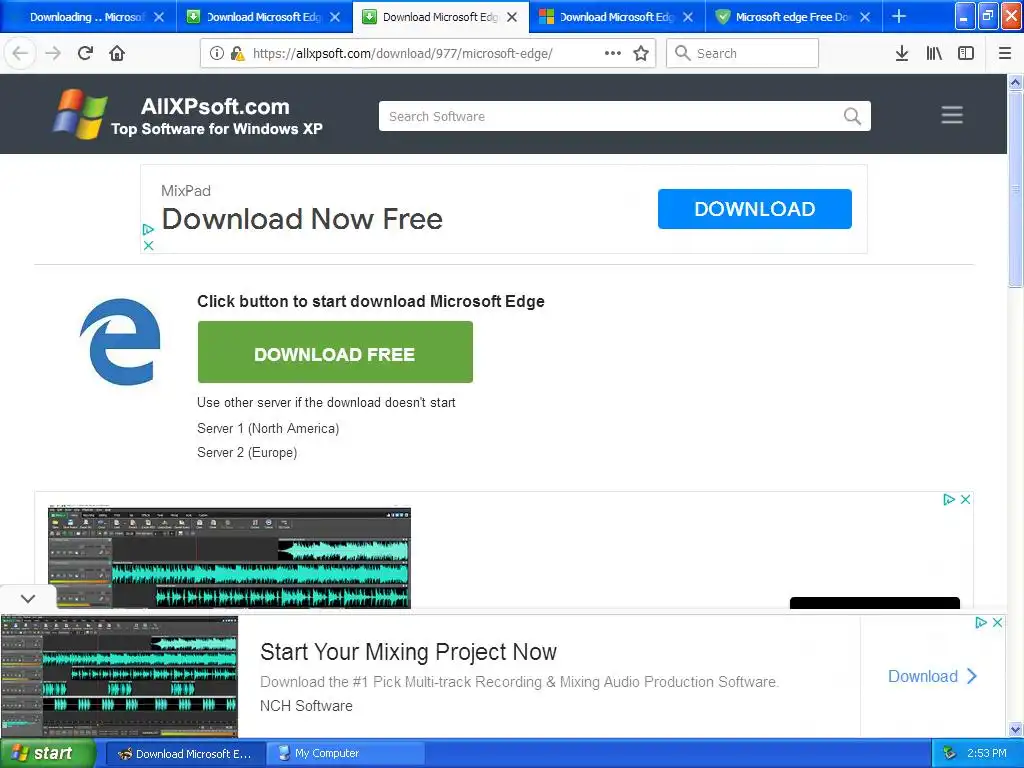
Task: Click the audio mixer ad screenshot thumbnail
Action: (x=229, y=557)
